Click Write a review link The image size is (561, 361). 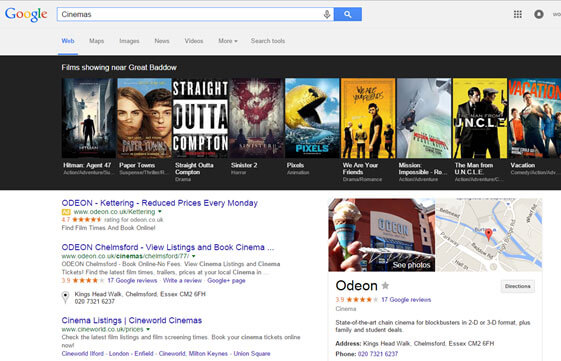pyautogui.click(x=182, y=280)
